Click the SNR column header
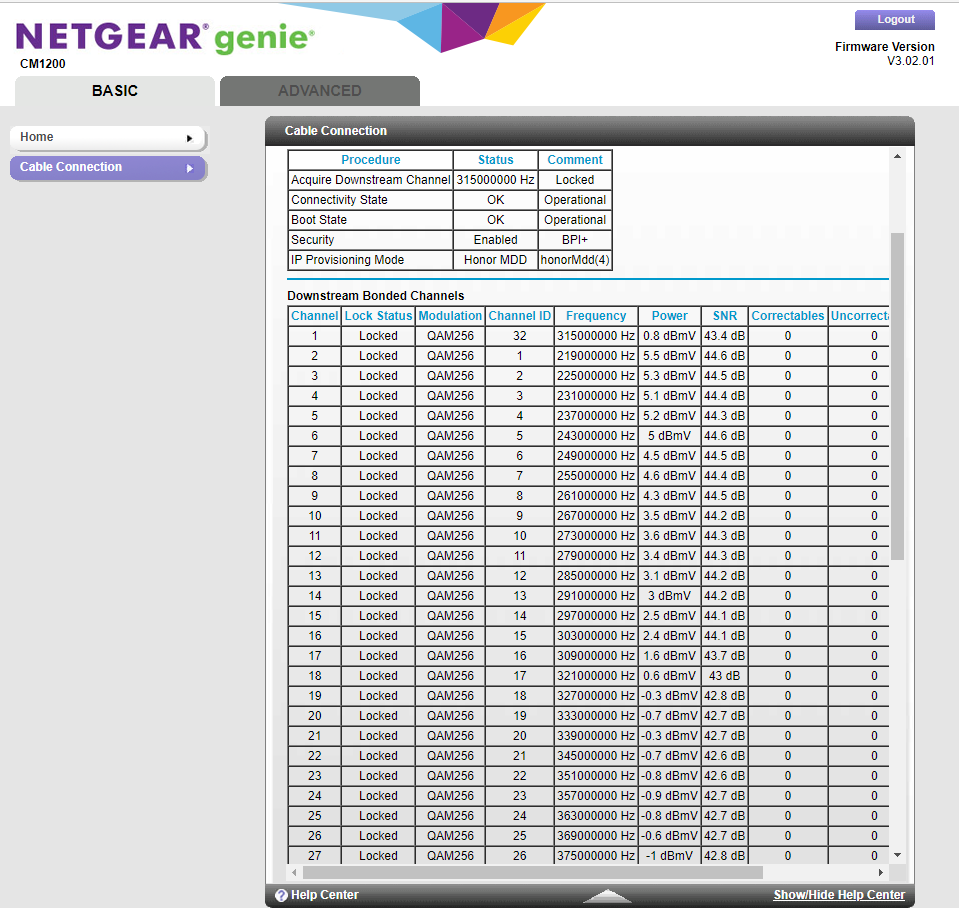 [x=724, y=315]
